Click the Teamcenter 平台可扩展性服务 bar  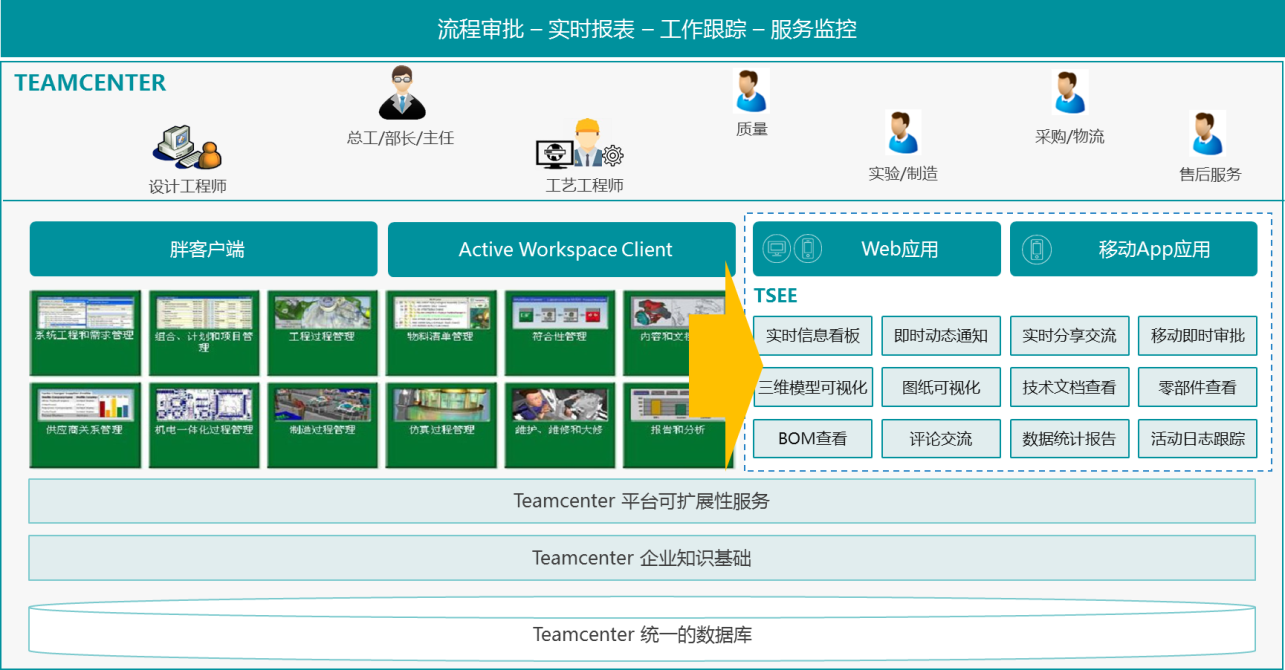[642, 501]
